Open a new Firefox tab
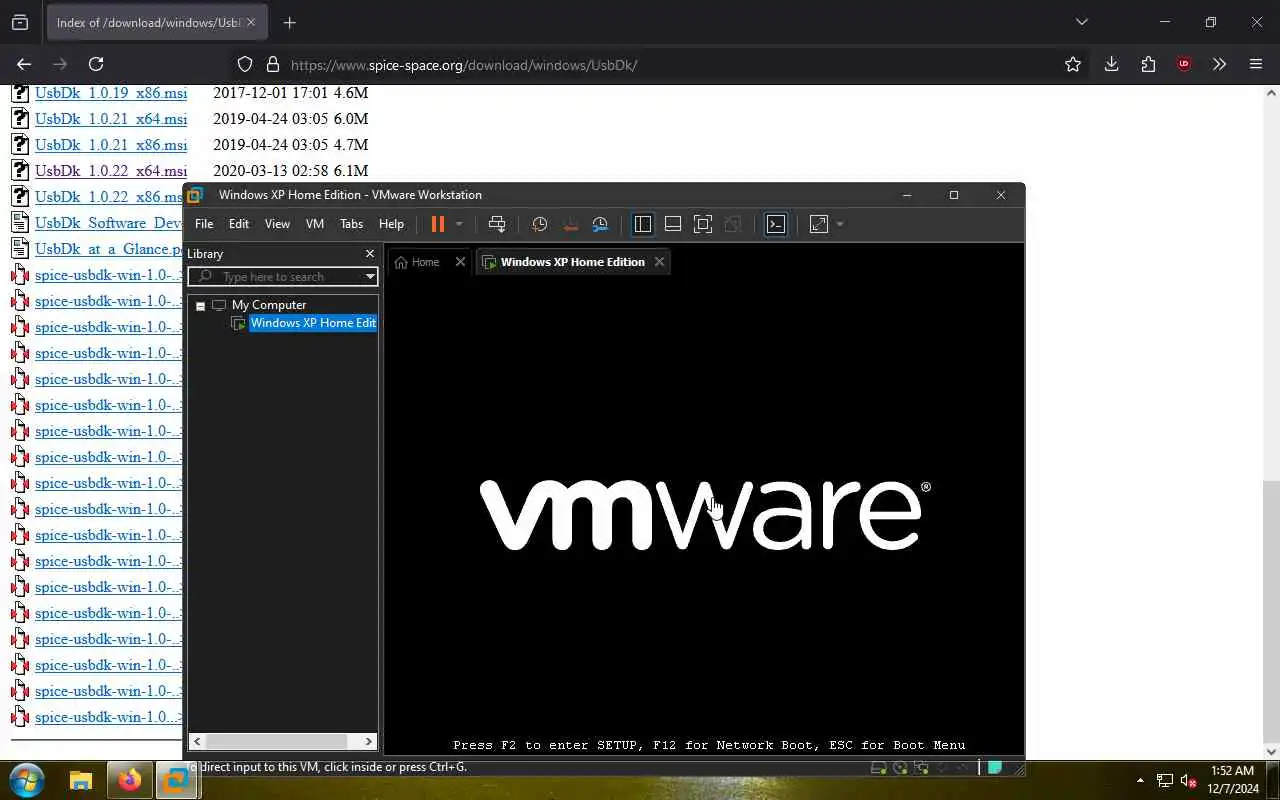Image resolution: width=1280 pixels, height=800 pixels. [x=290, y=22]
